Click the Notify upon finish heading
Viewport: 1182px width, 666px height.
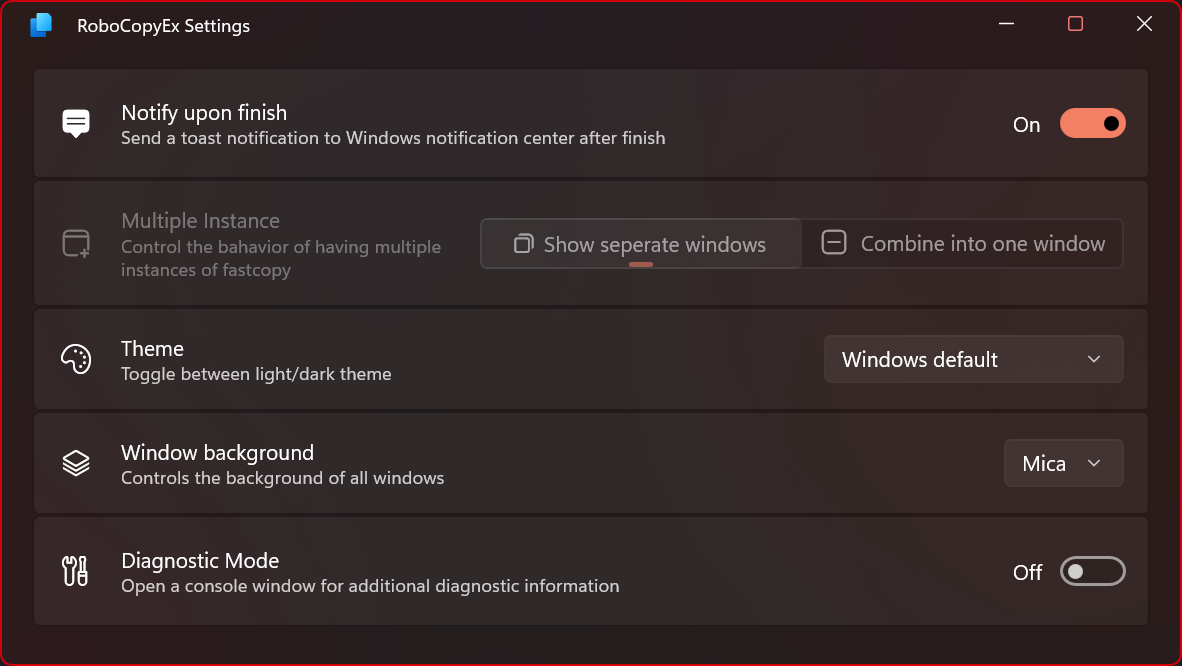[204, 113]
